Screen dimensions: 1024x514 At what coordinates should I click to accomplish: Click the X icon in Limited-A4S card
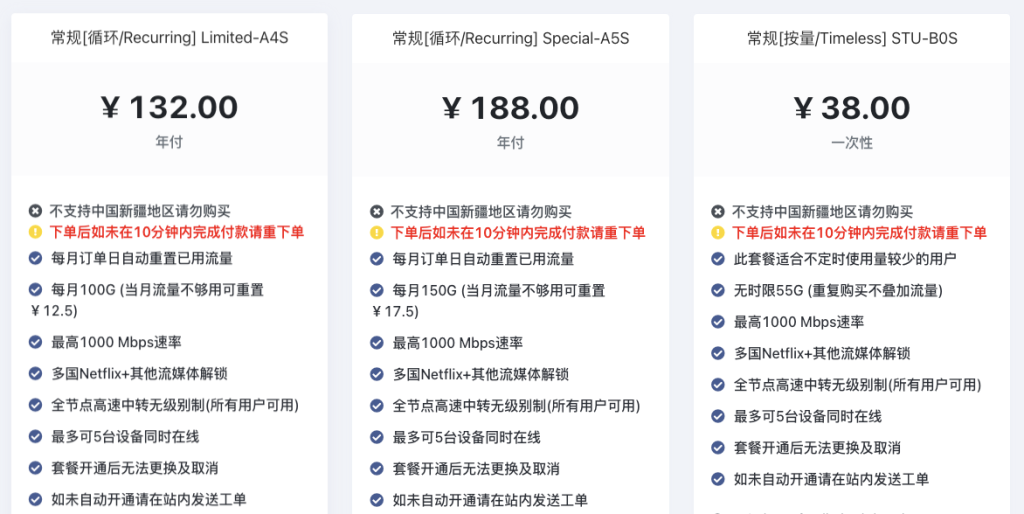[35, 212]
